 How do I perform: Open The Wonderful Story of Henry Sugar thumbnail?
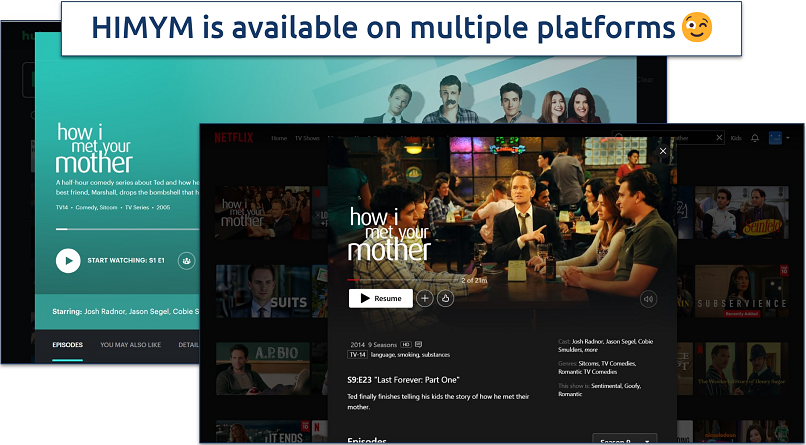click(742, 368)
